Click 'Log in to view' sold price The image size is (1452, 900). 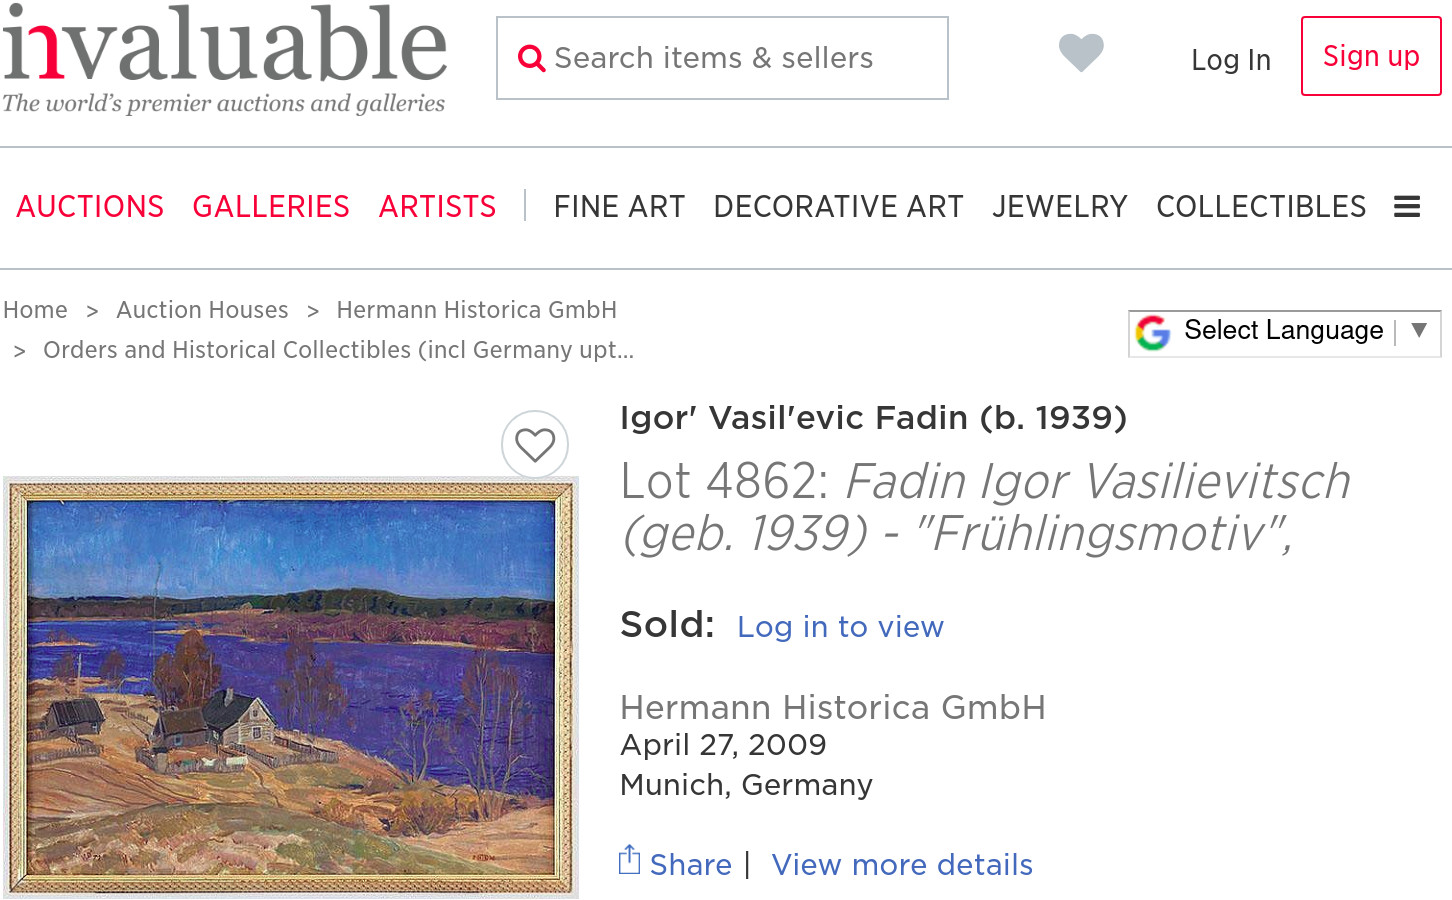(840, 627)
